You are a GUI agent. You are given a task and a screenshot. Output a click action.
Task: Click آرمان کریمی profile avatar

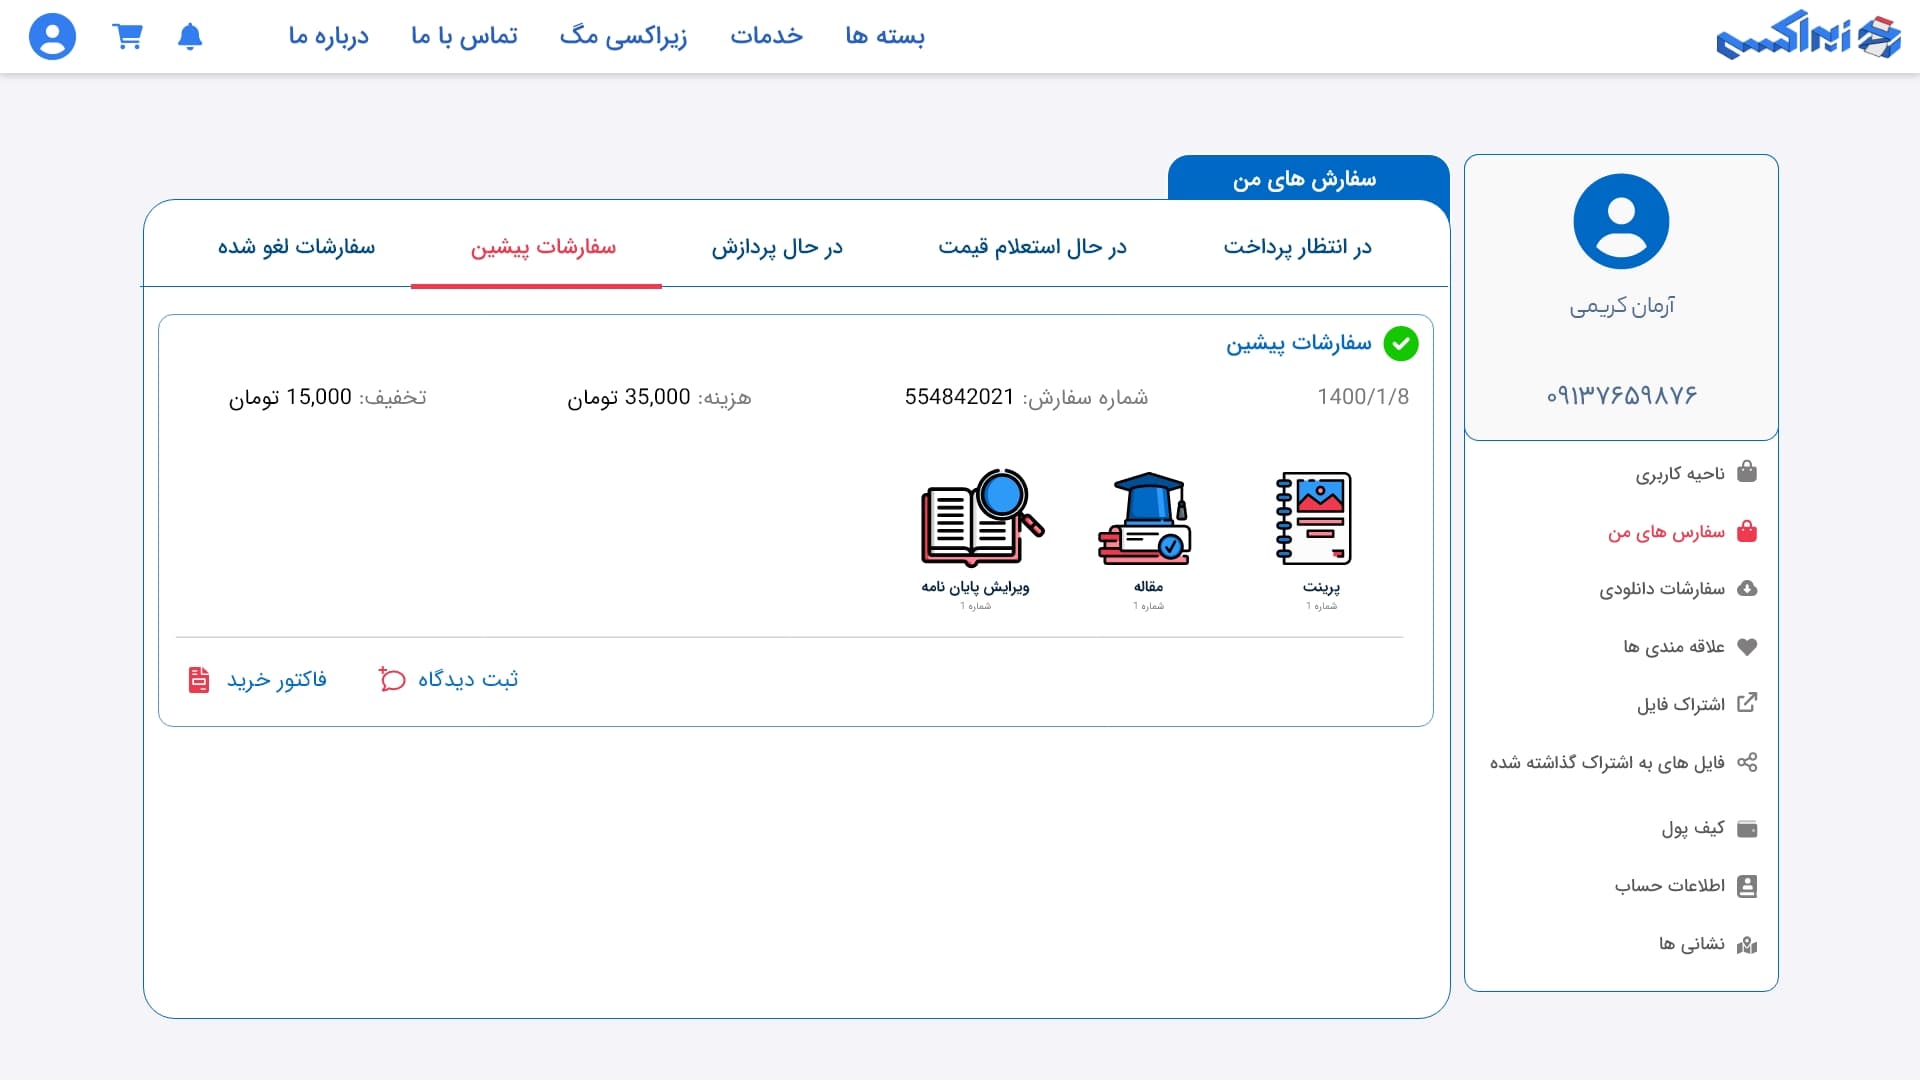coord(1621,221)
